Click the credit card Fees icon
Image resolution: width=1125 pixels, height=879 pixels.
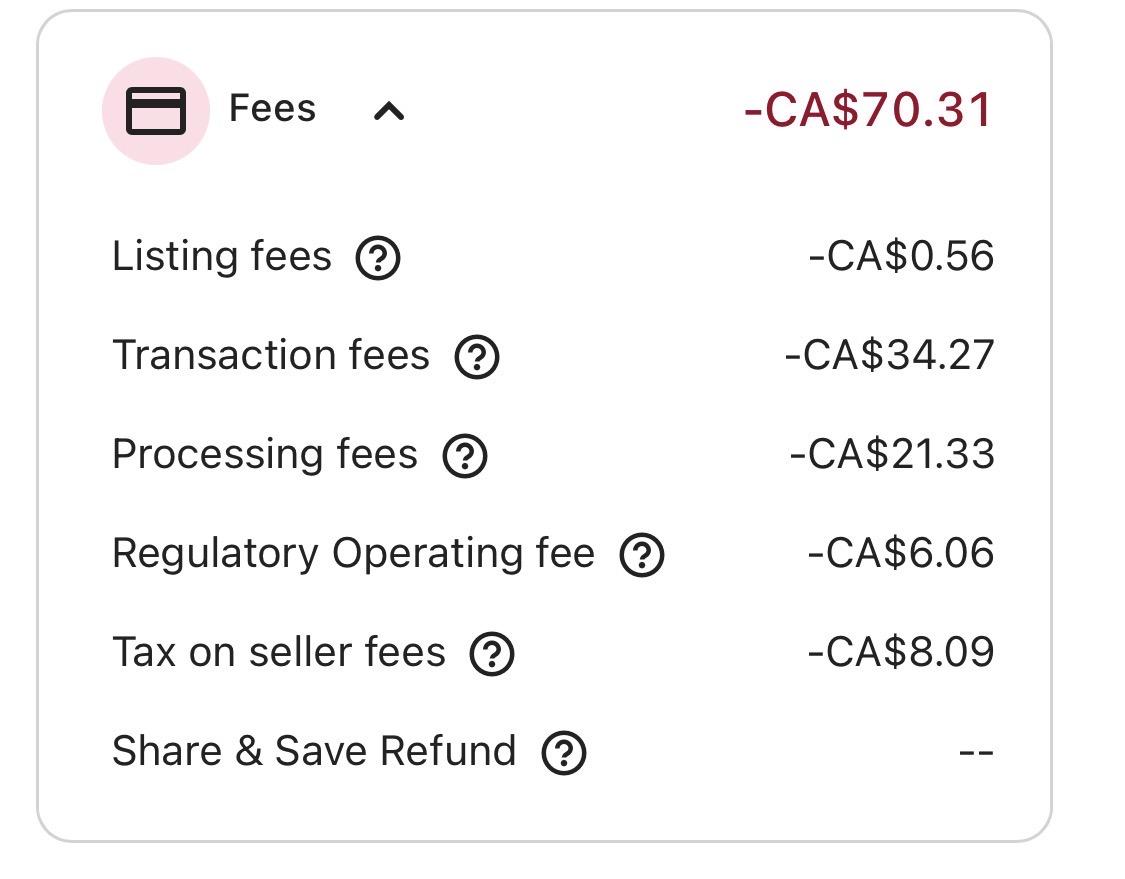pos(156,110)
